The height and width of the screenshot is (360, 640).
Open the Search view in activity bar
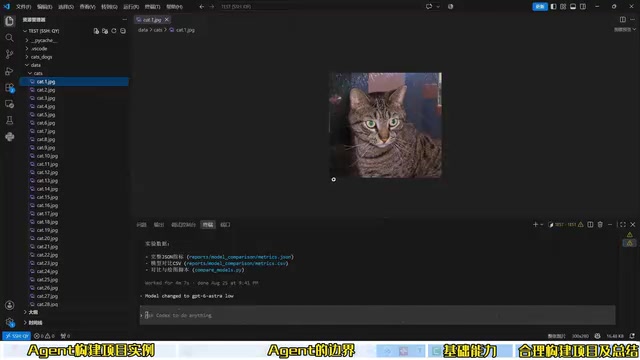[x=9, y=38]
